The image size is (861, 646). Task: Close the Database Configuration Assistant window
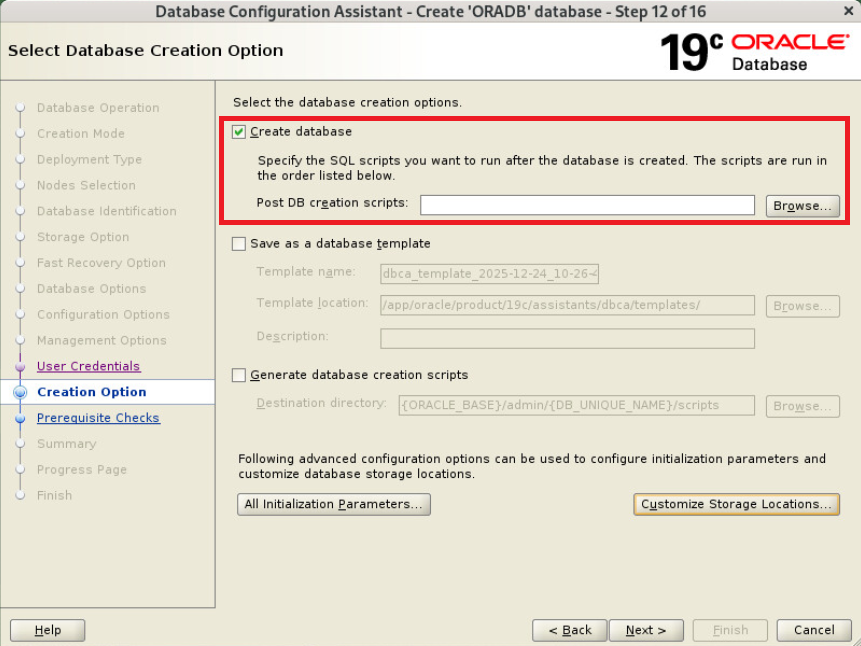coord(848,11)
